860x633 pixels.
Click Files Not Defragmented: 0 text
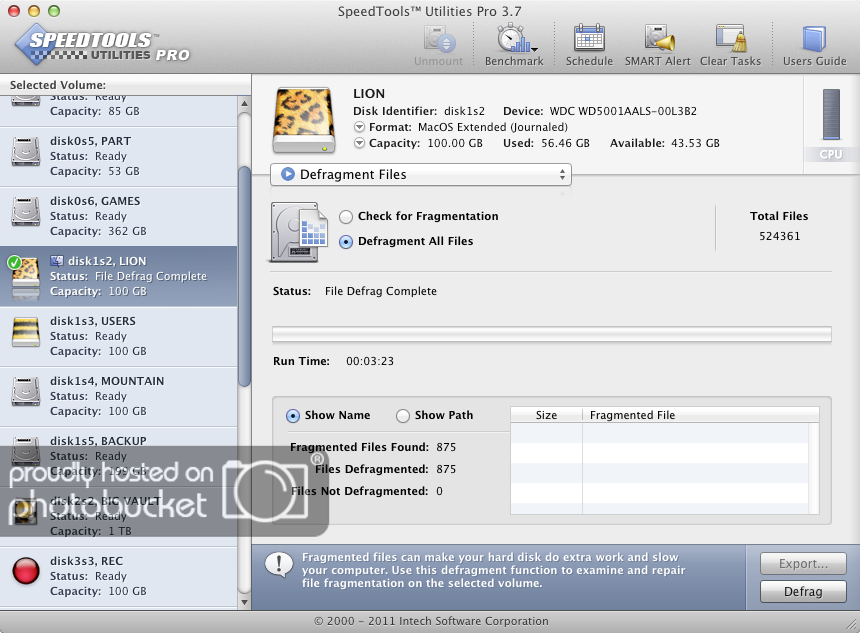coord(367,491)
